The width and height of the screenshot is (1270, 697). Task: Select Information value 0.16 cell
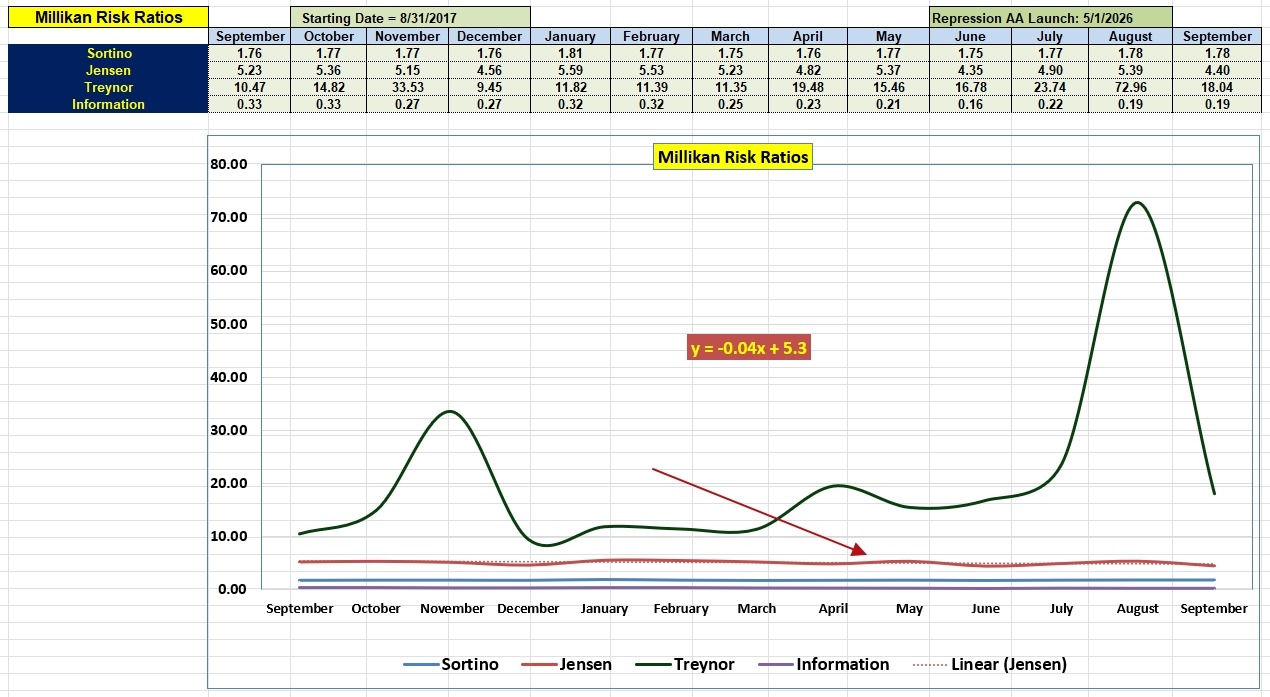click(969, 104)
